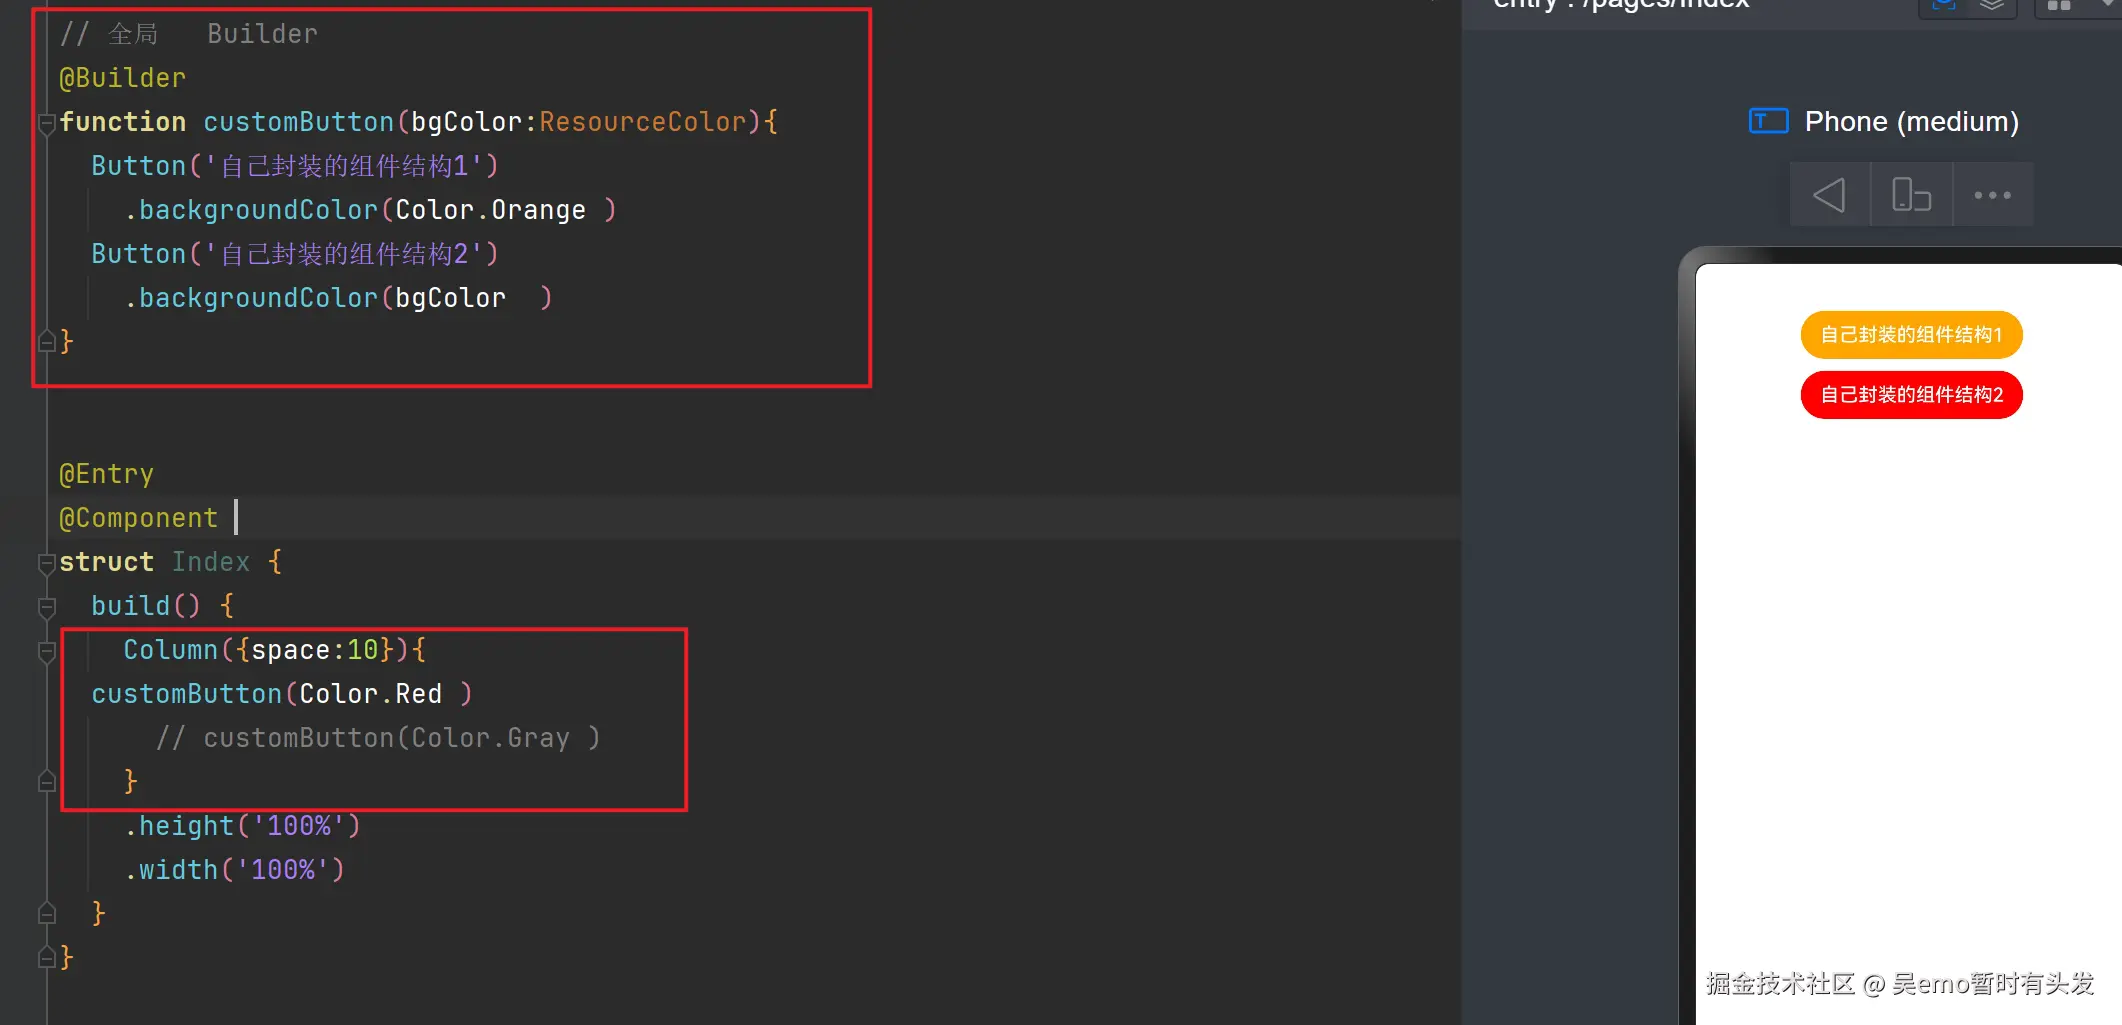Click the @Entry decorator
The image size is (2122, 1025).
(106, 474)
